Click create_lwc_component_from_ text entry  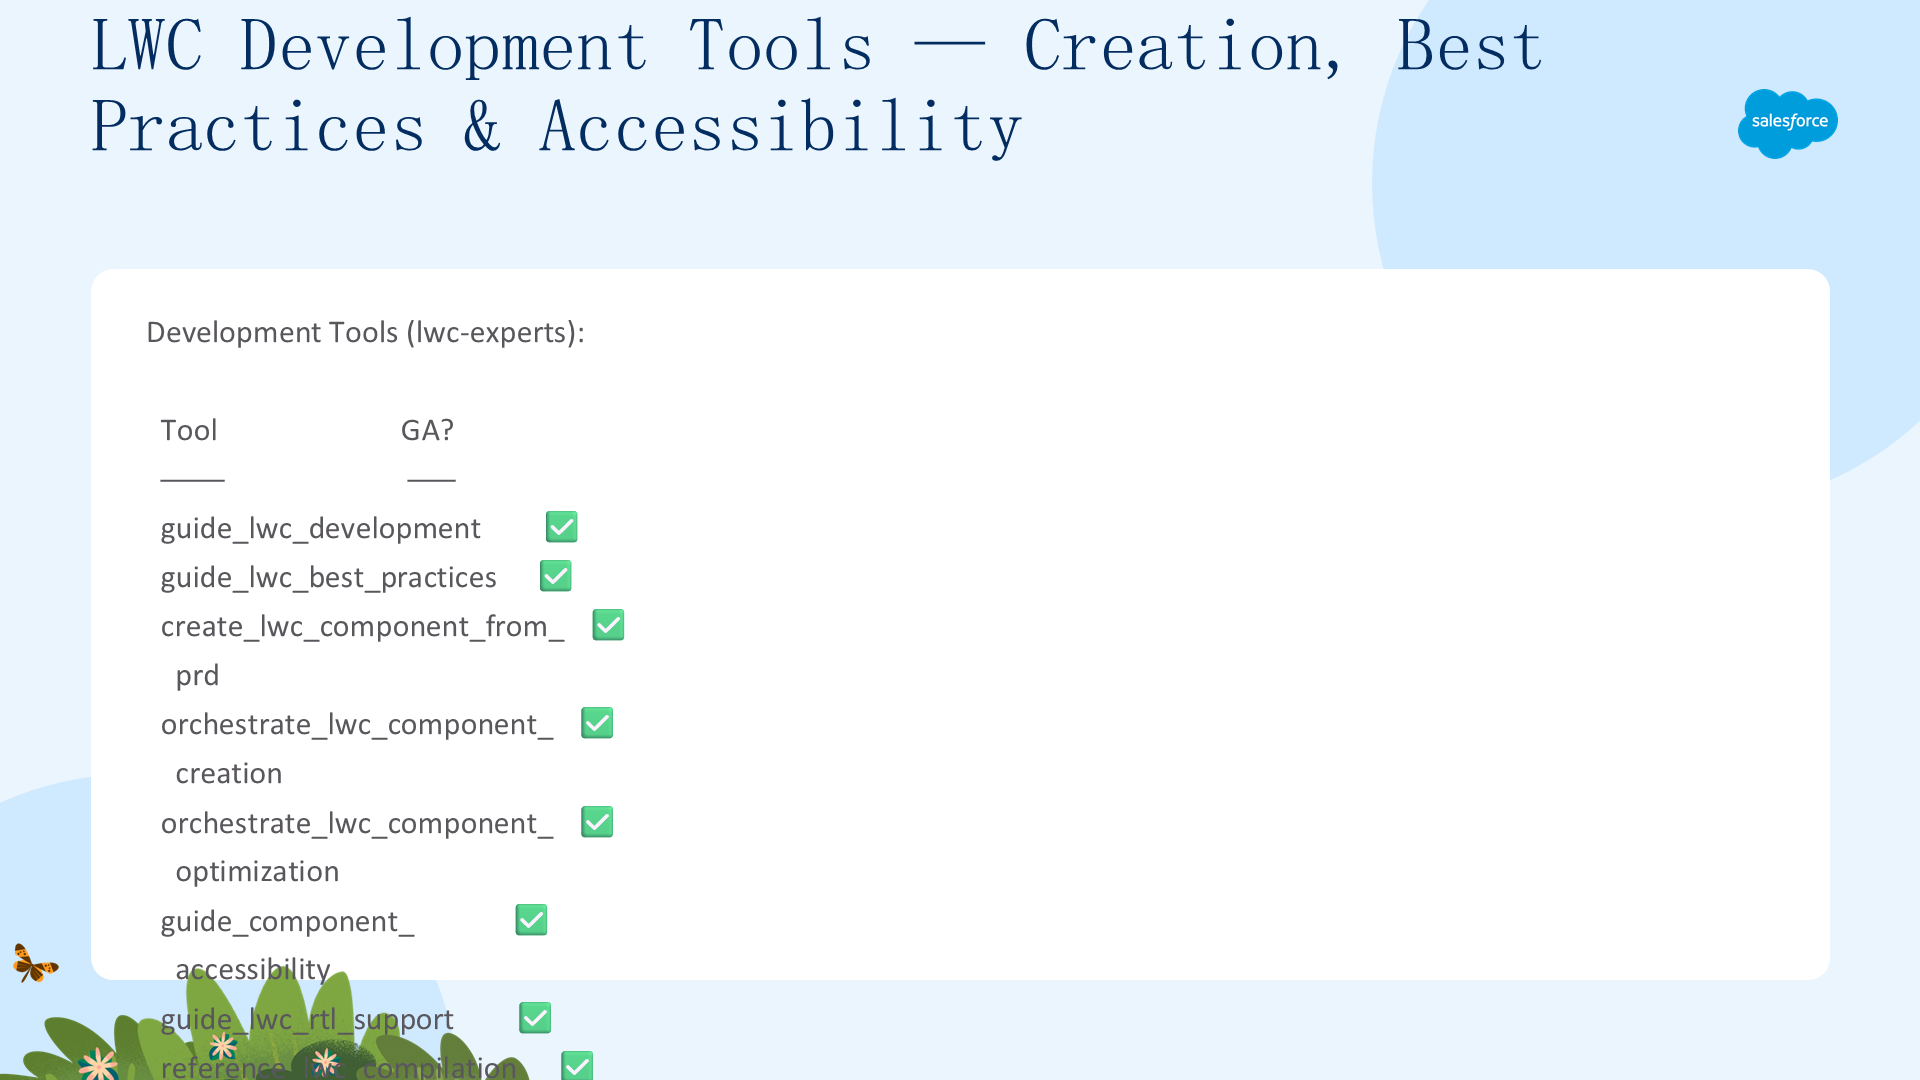[362, 627]
